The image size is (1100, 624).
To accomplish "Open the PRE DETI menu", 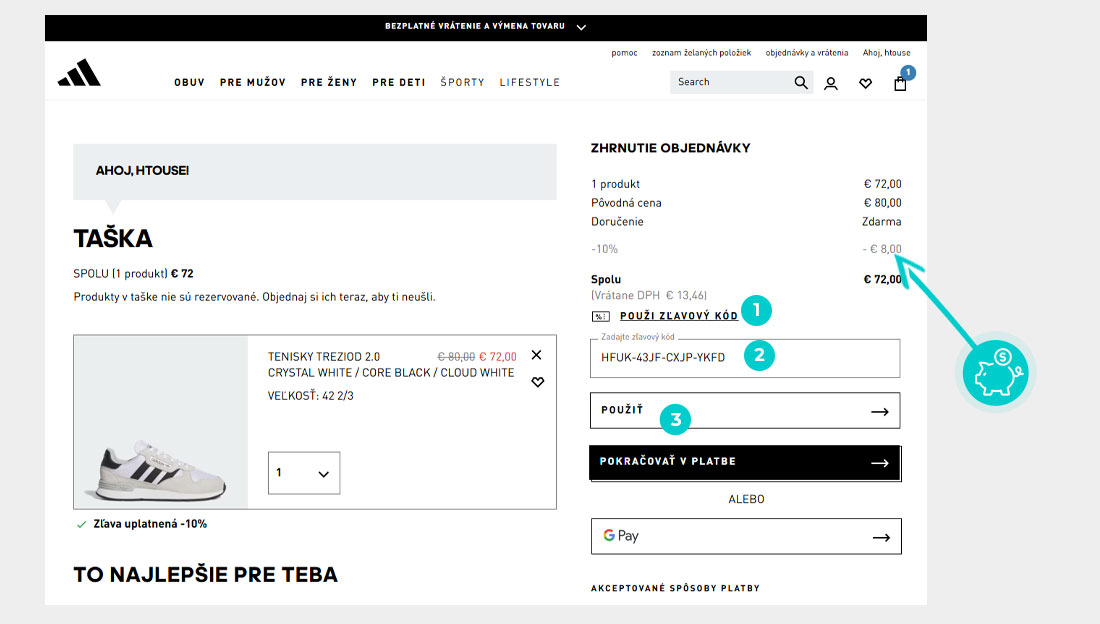I will tap(398, 82).
